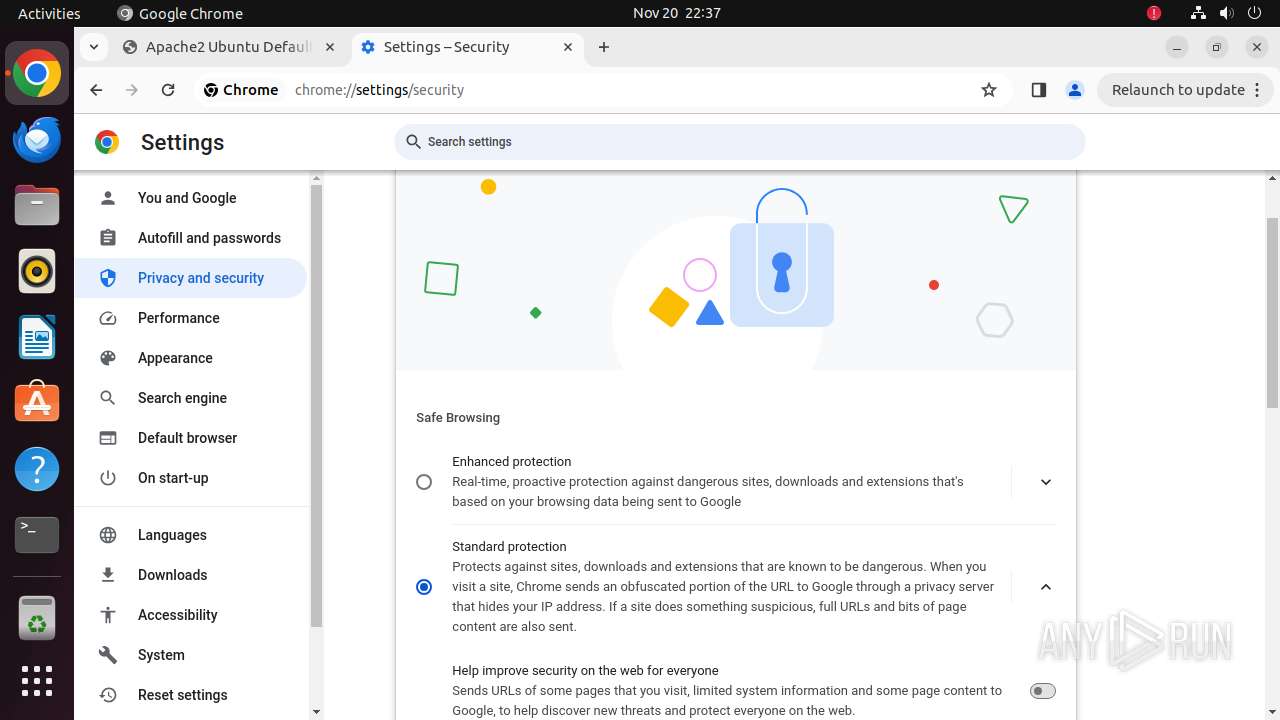Open a new tab
The image size is (1280, 720).
[x=604, y=47]
